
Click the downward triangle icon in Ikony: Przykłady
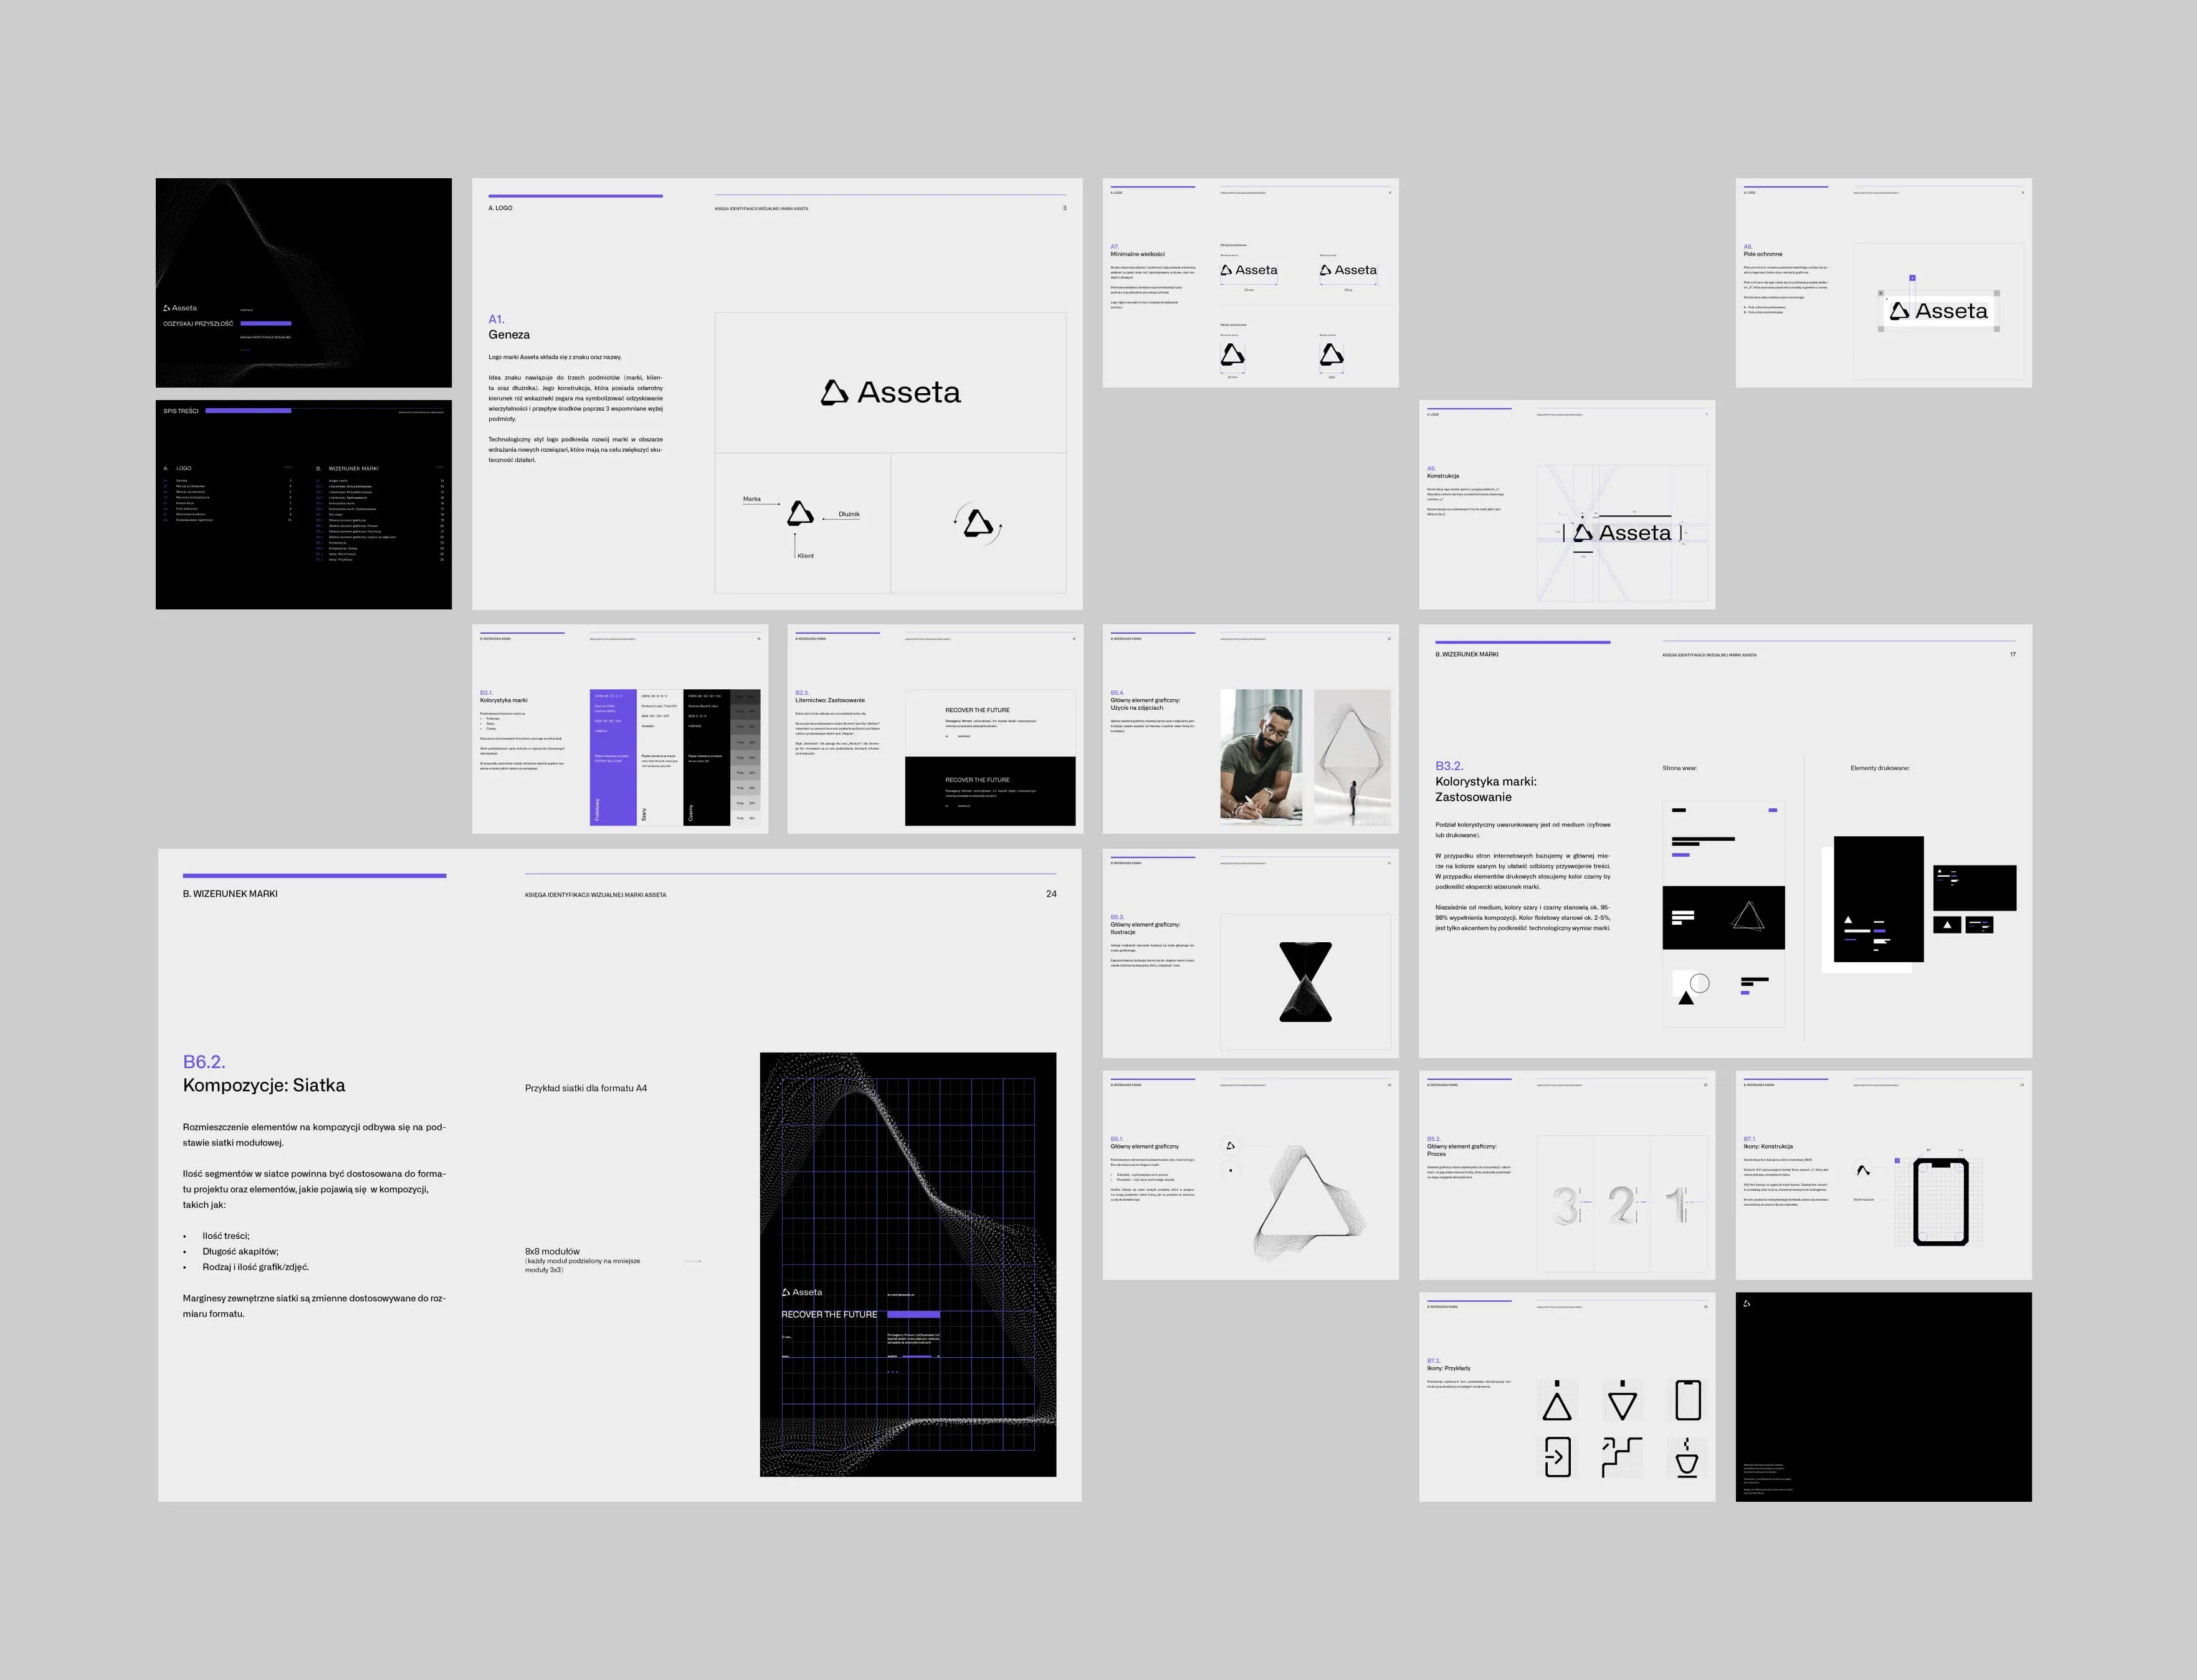coord(1622,1401)
